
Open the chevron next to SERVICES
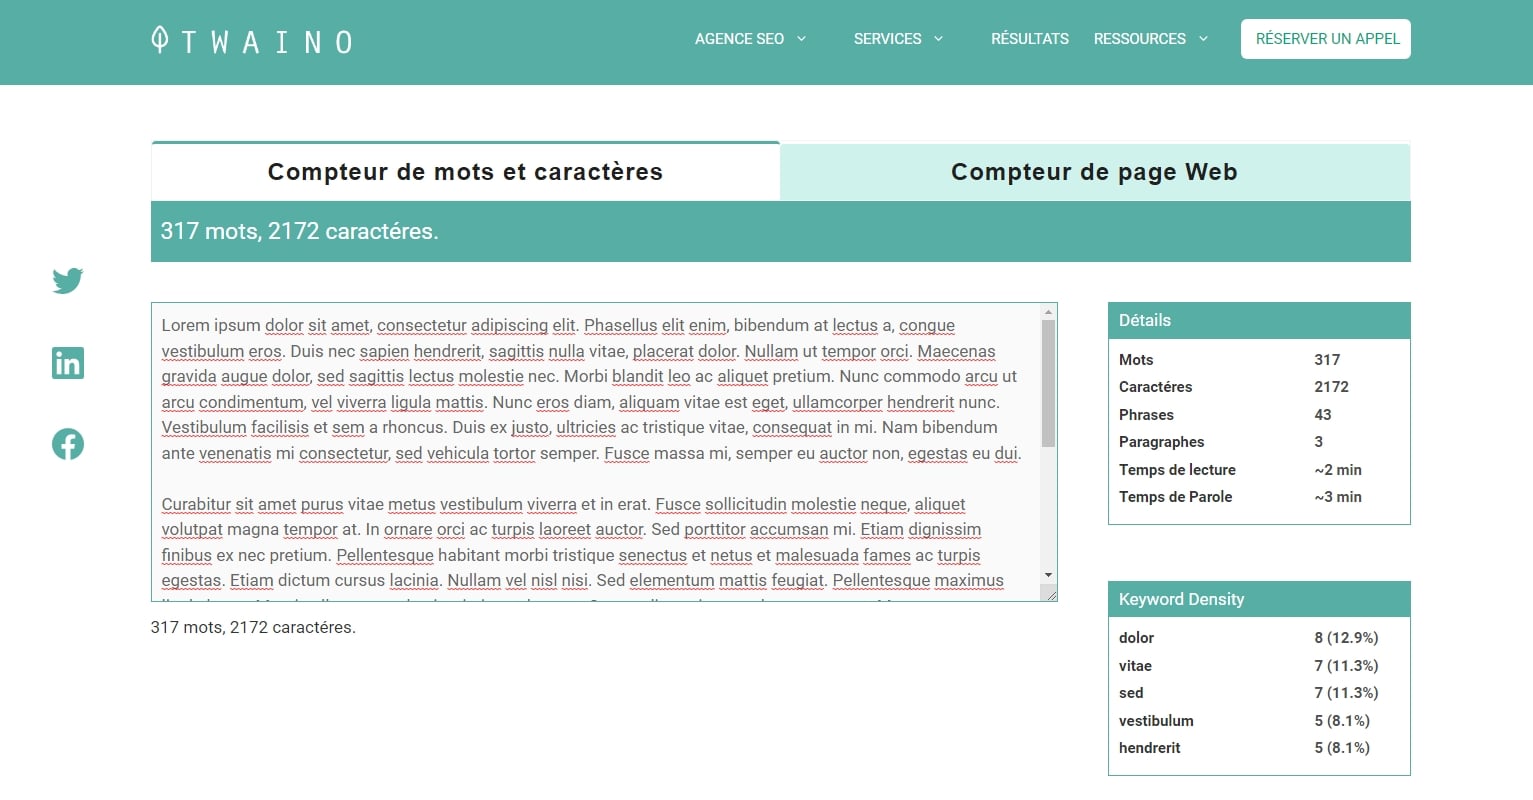point(938,39)
